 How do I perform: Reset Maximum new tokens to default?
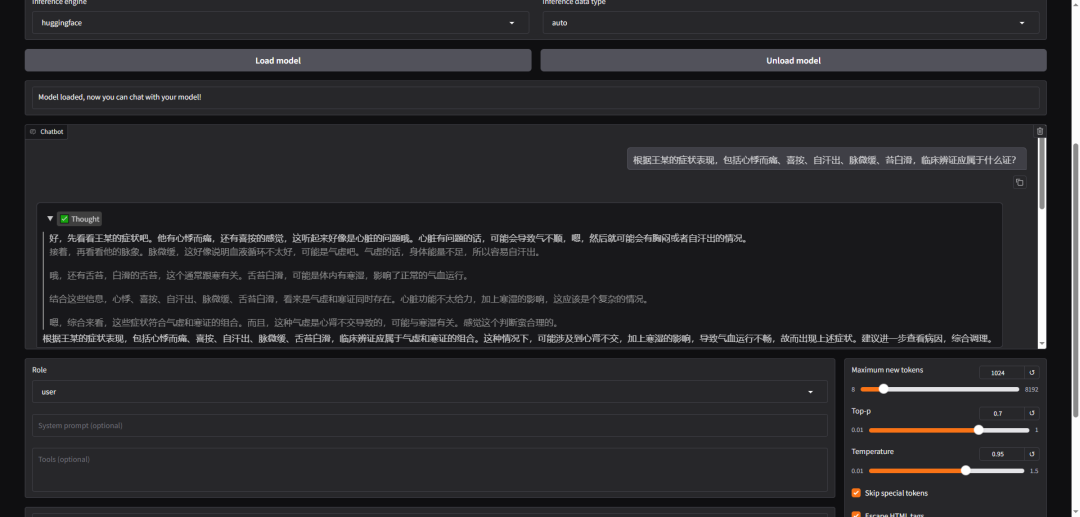(1032, 372)
